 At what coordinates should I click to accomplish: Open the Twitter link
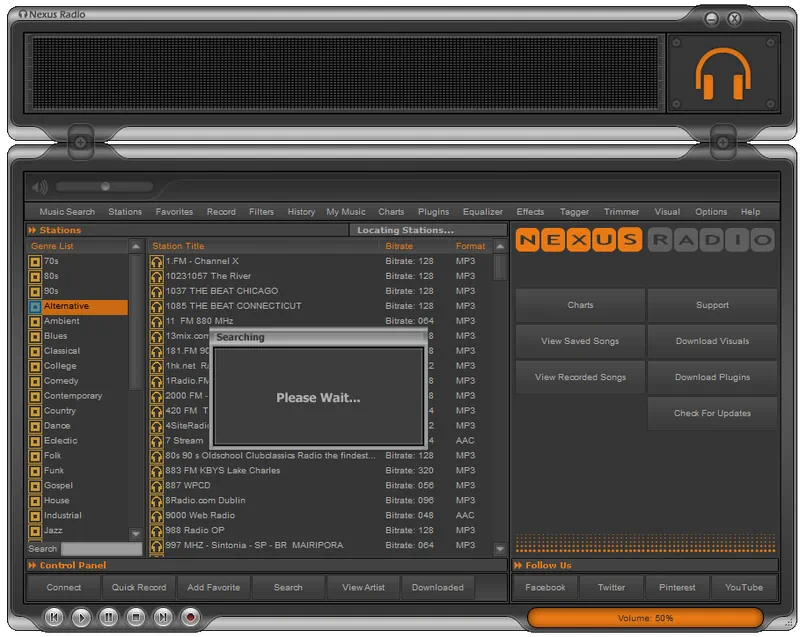611,588
